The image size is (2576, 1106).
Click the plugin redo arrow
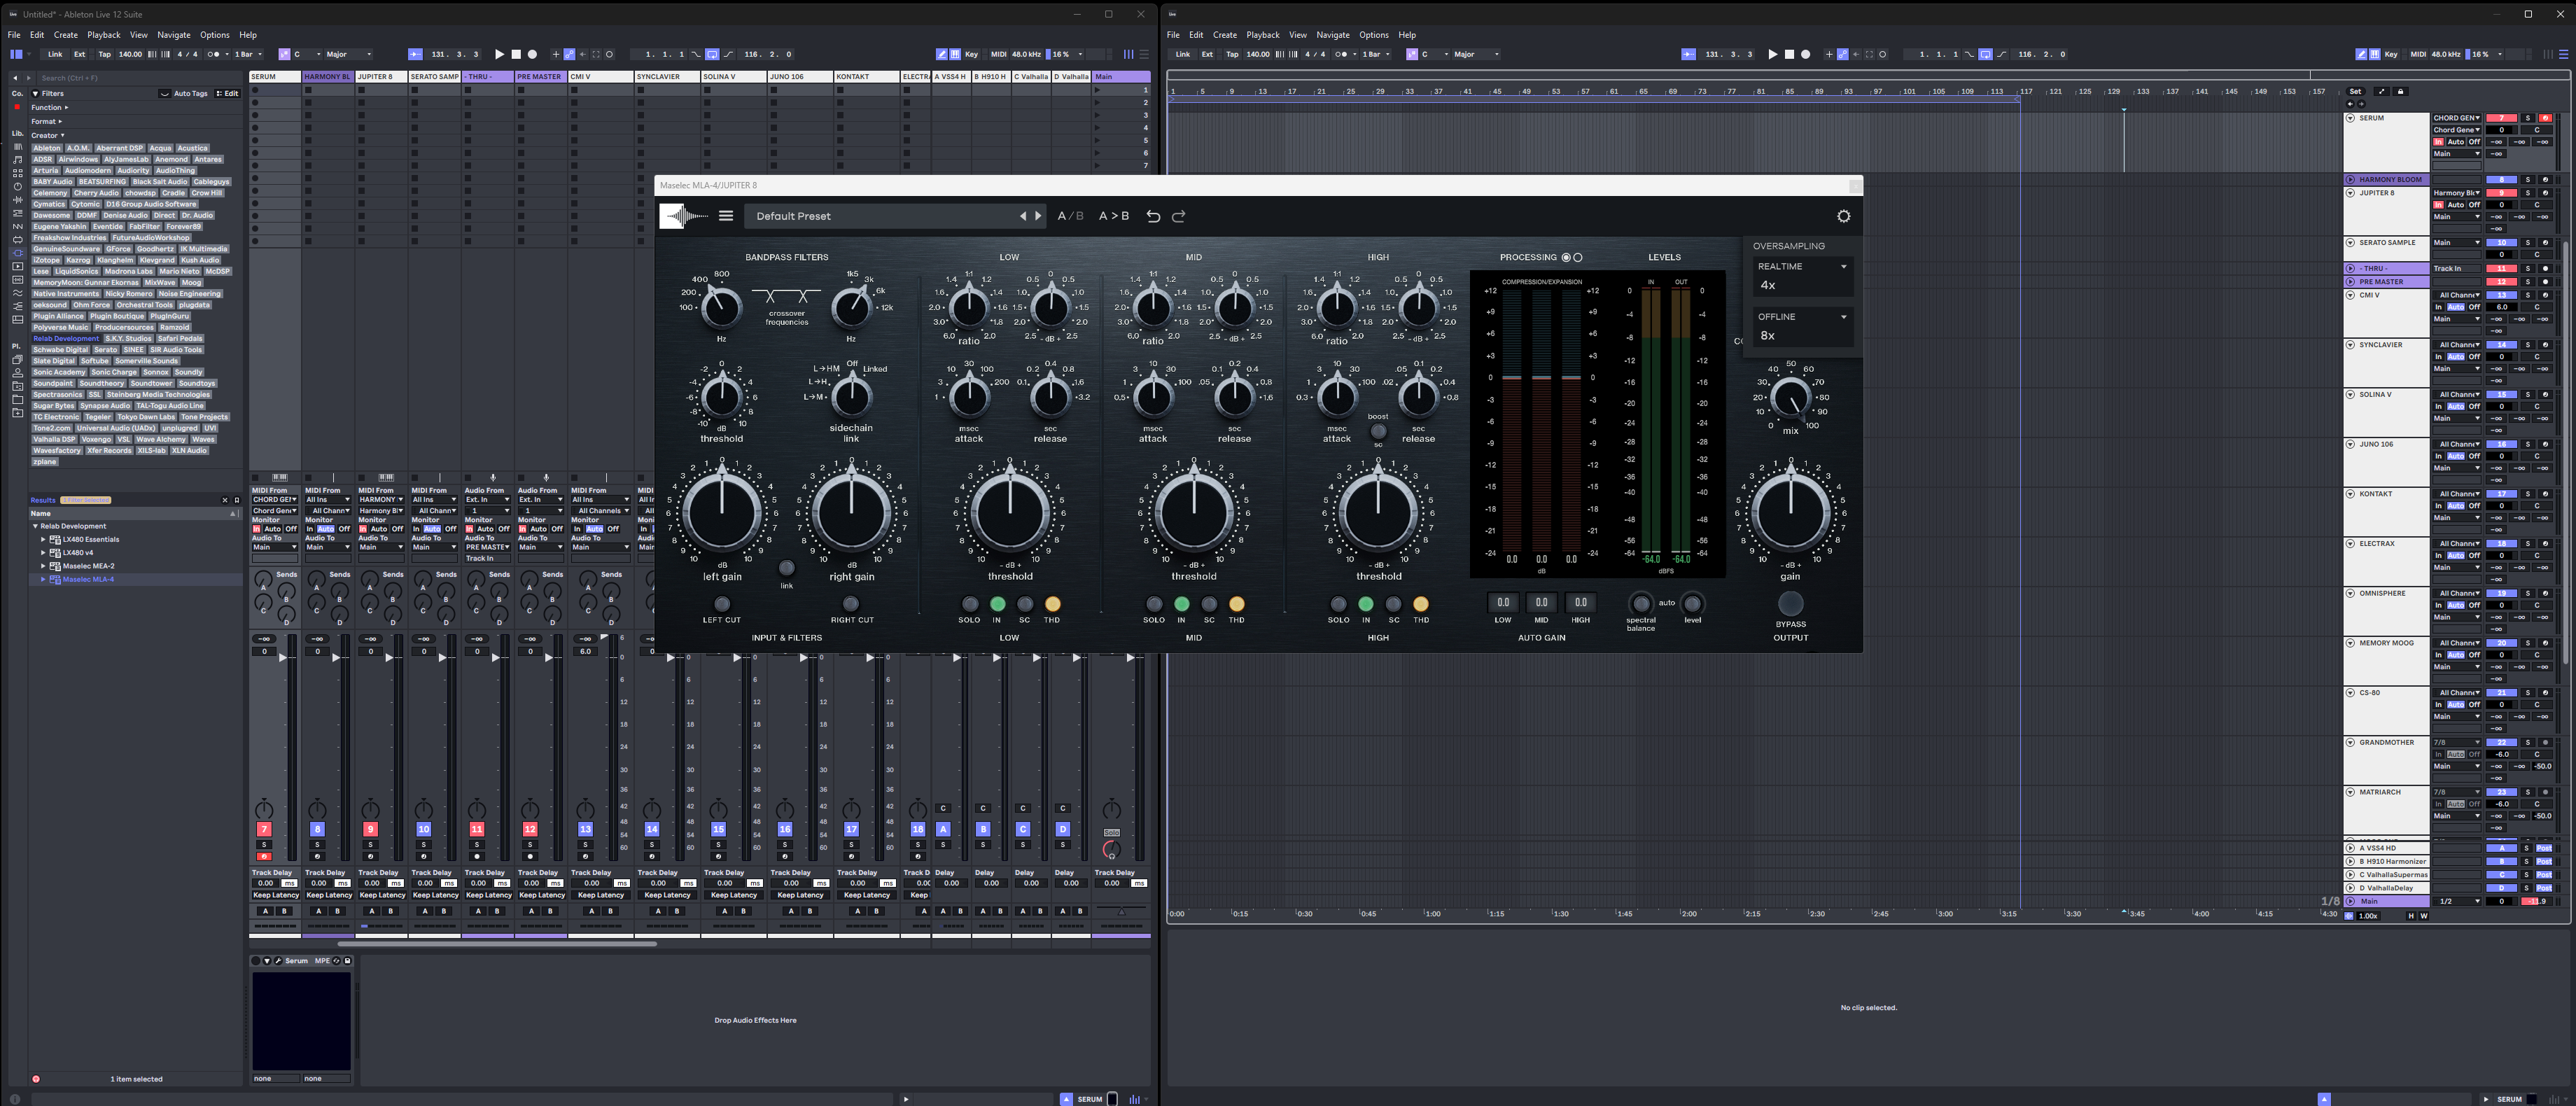pos(1178,216)
